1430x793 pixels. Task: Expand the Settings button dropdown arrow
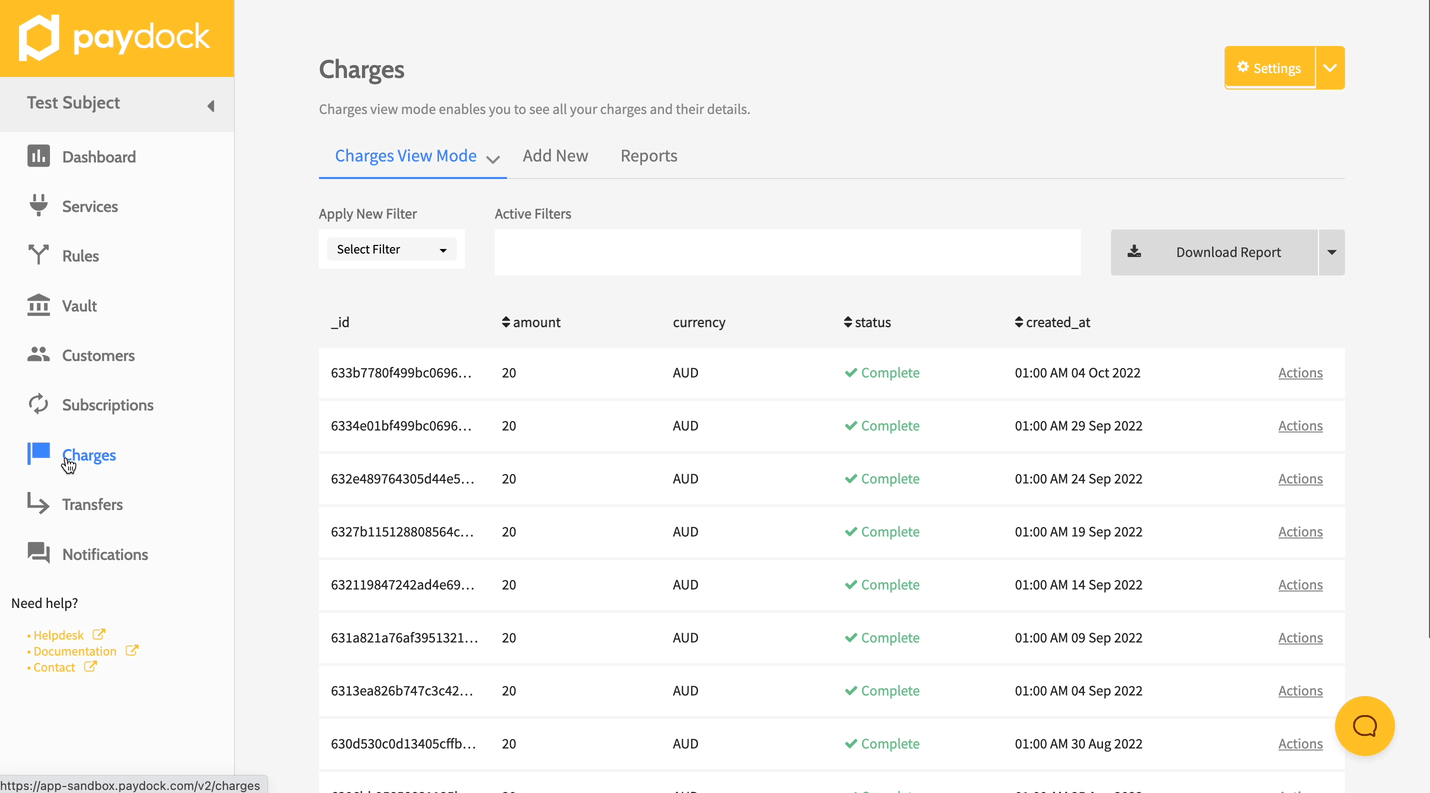(1330, 68)
